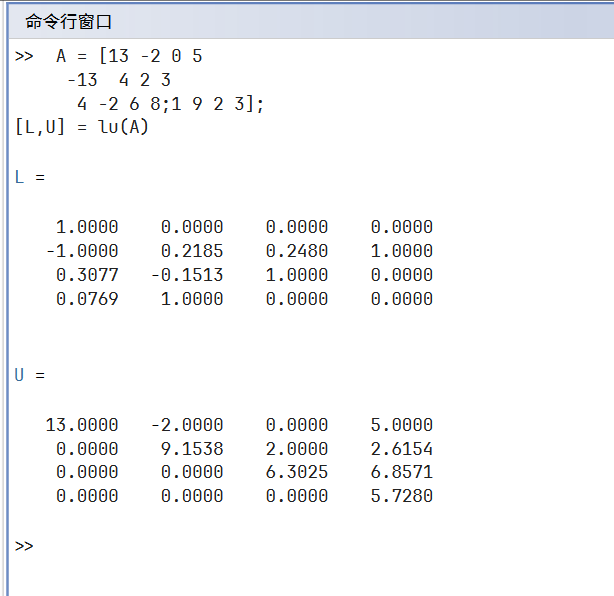This screenshot has height=596, width=614.
Task: Click the value -0.1513 in matrix L
Action: [187, 275]
